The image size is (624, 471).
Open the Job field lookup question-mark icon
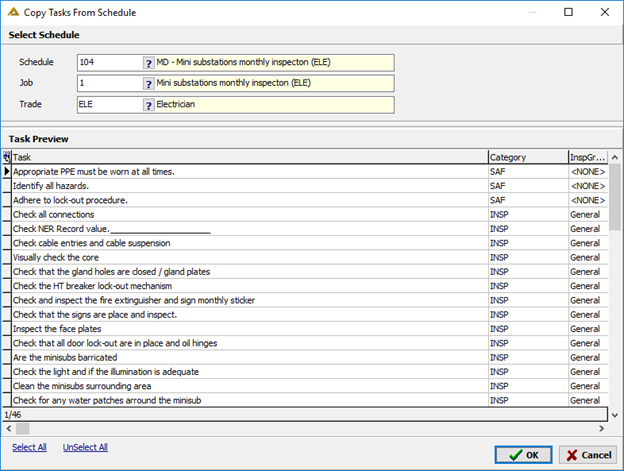click(148, 84)
